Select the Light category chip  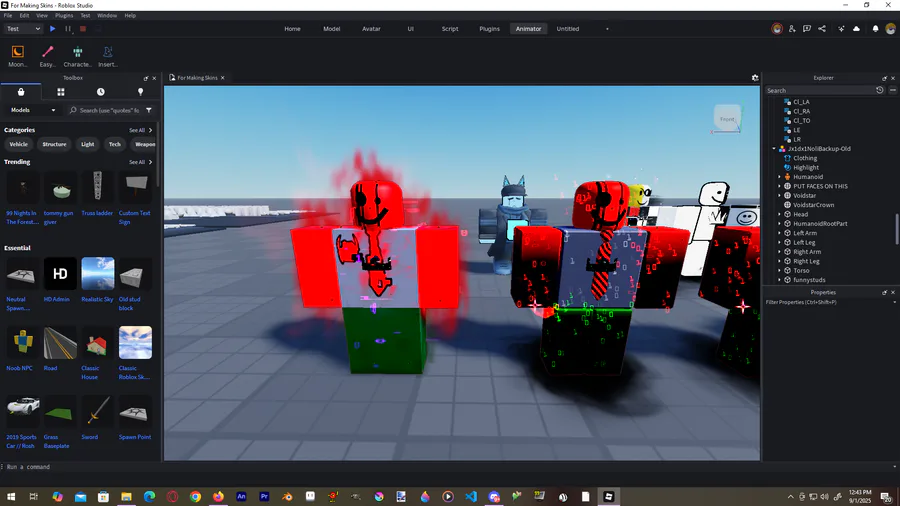click(x=87, y=145)
